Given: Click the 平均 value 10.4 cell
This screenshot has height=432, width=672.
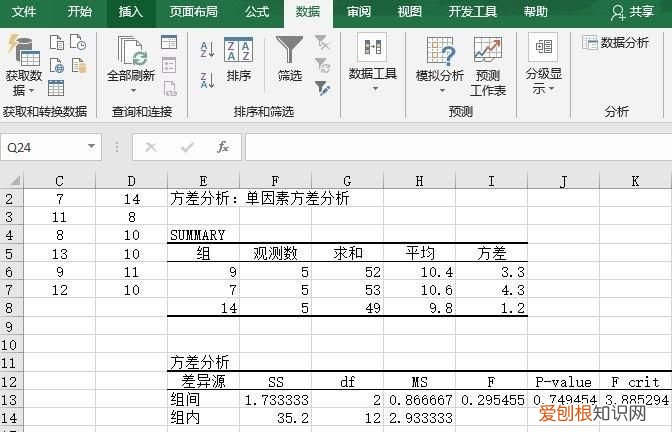Looking at the screenshot, I should tap(419, 272).
